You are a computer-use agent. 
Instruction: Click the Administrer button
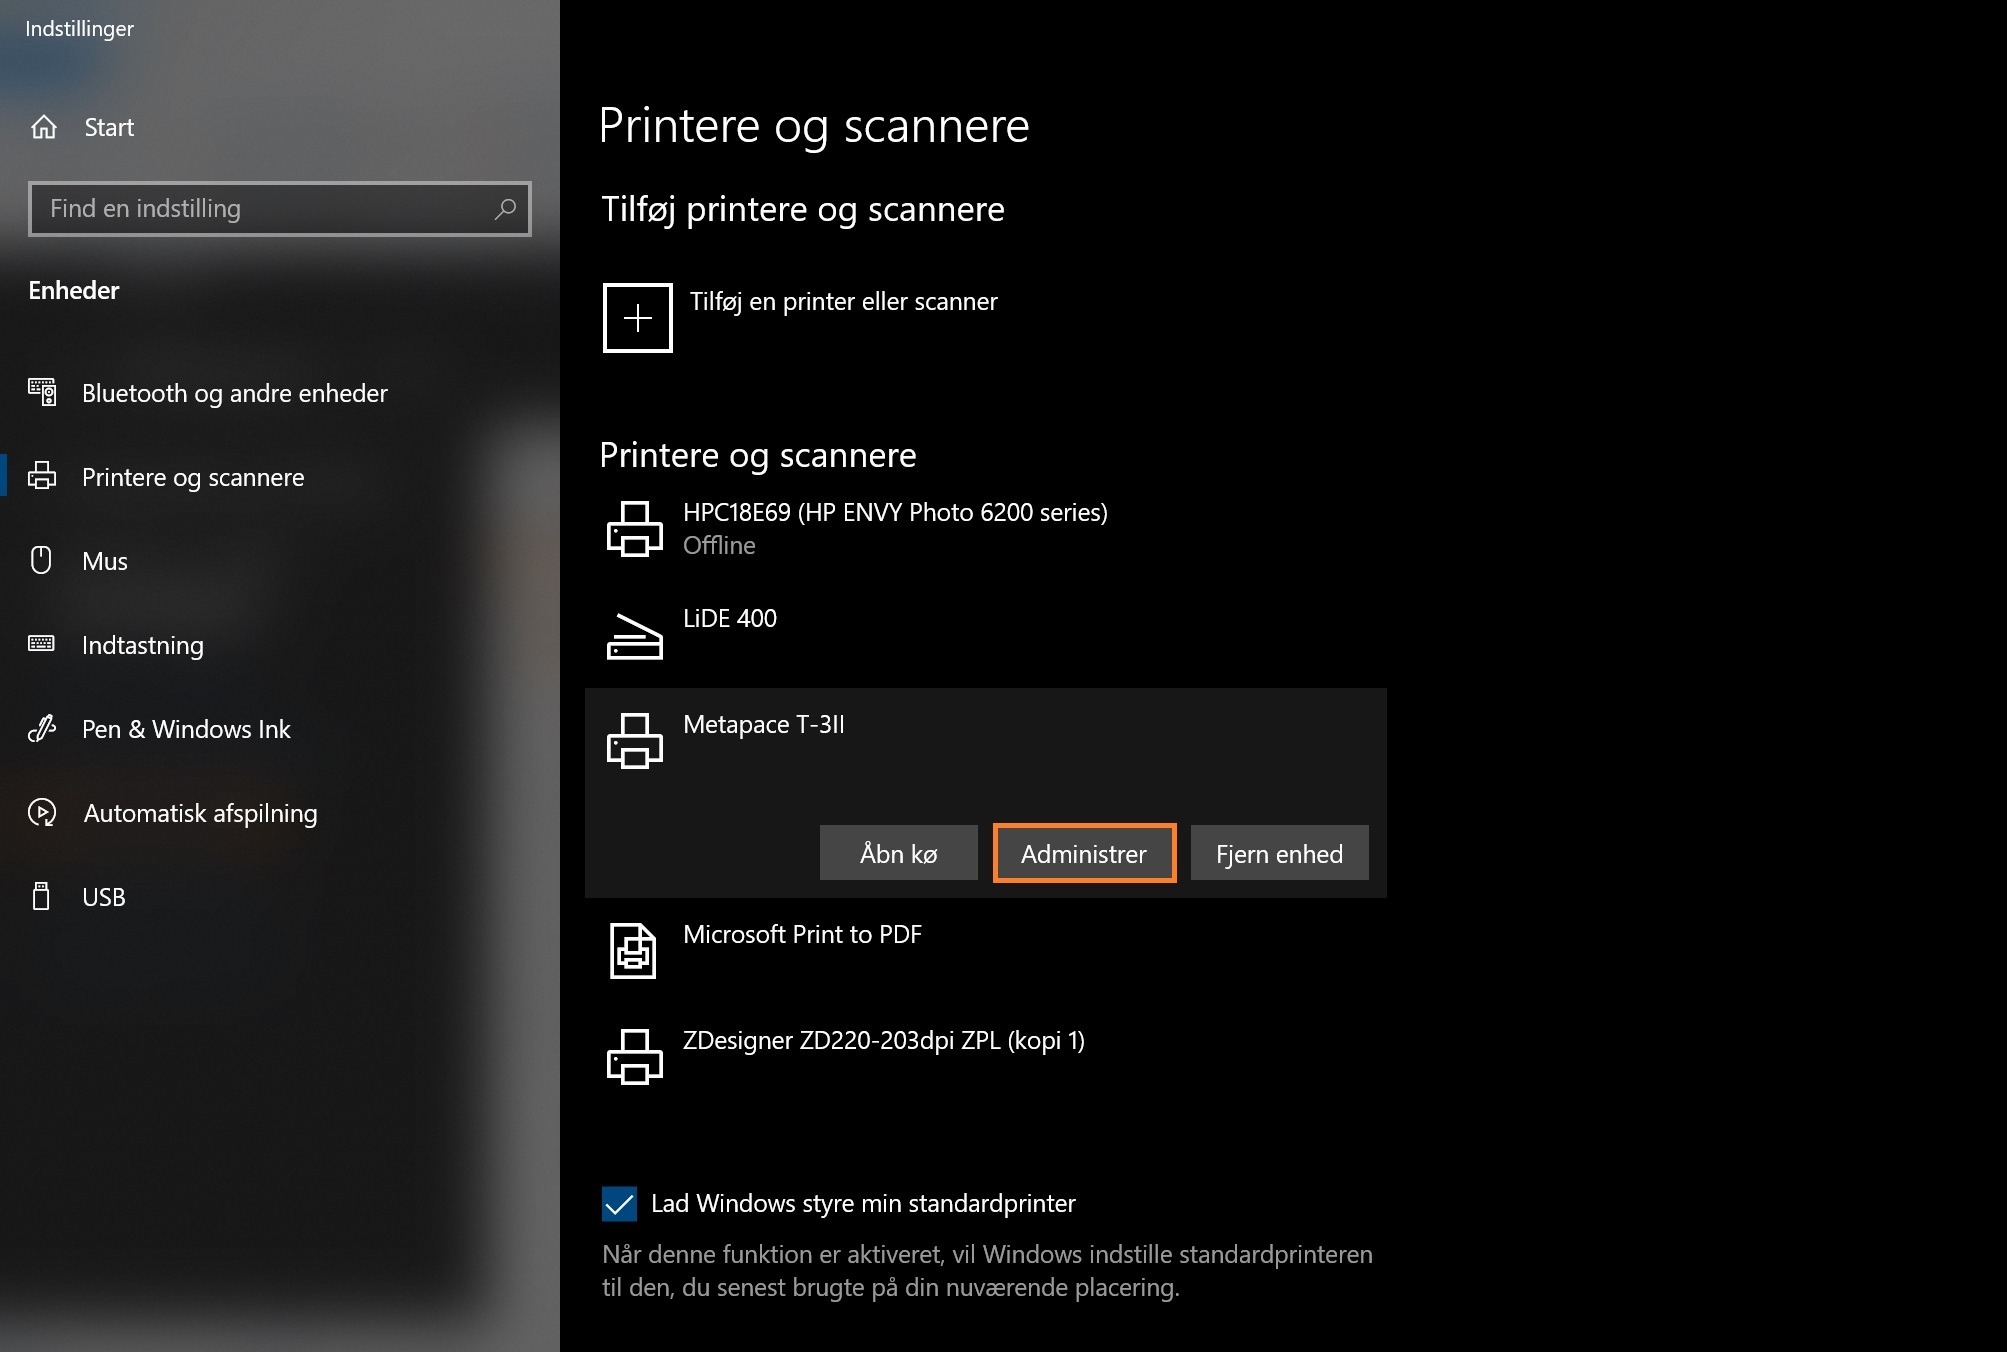coord(1084,853)
